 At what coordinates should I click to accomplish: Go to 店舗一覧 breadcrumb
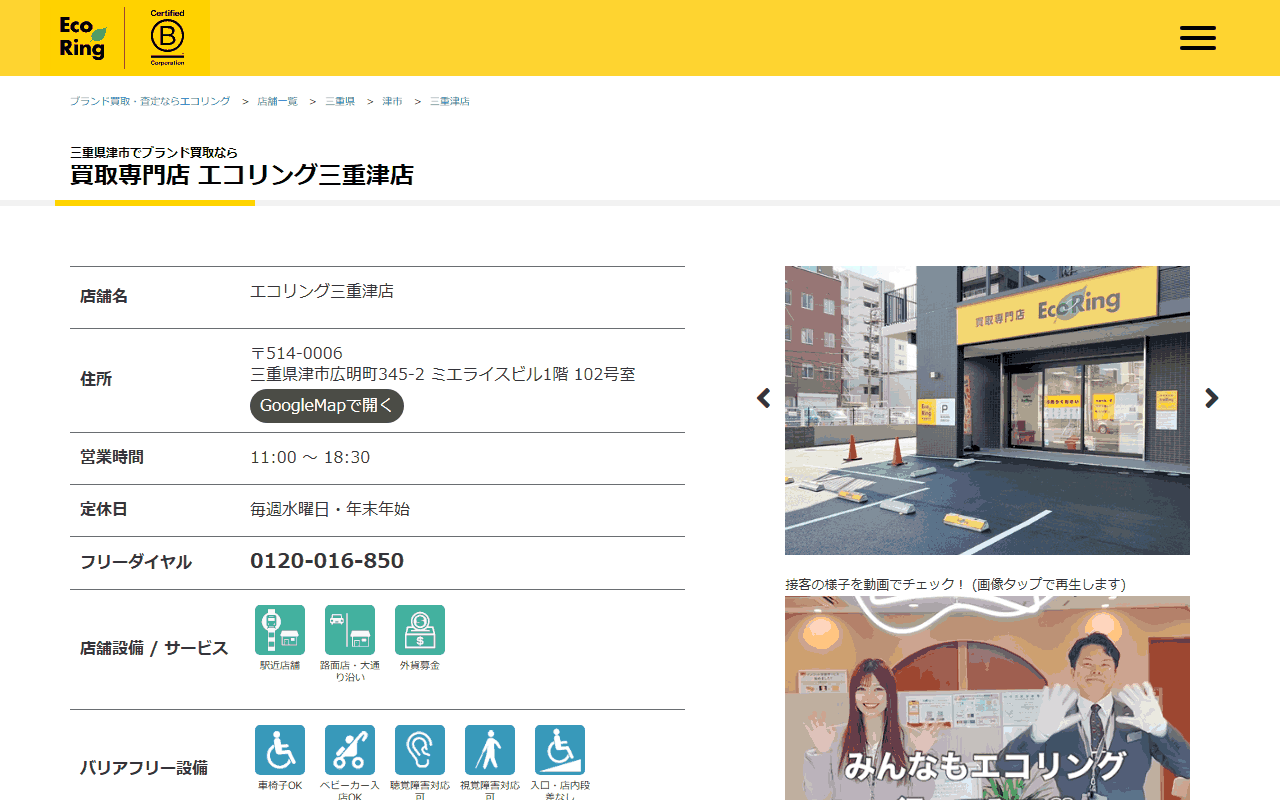(x=277, y=102)
